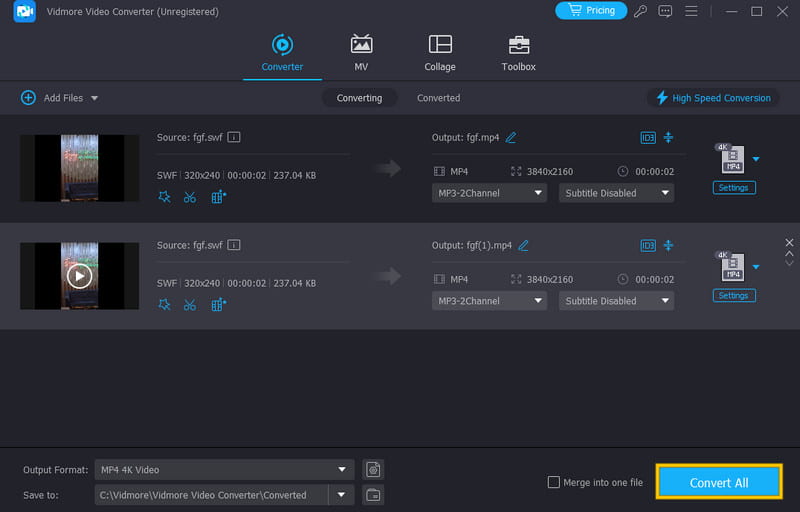This screenshot has width=800, height=512.
Task: Open the Add Files dropdown arrow
Action: 95,98
